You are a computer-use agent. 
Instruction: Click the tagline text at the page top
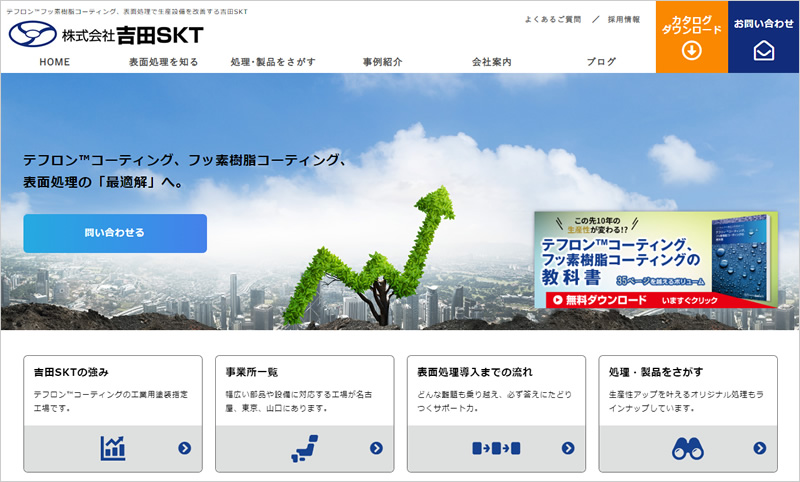[x=127, y=11]
